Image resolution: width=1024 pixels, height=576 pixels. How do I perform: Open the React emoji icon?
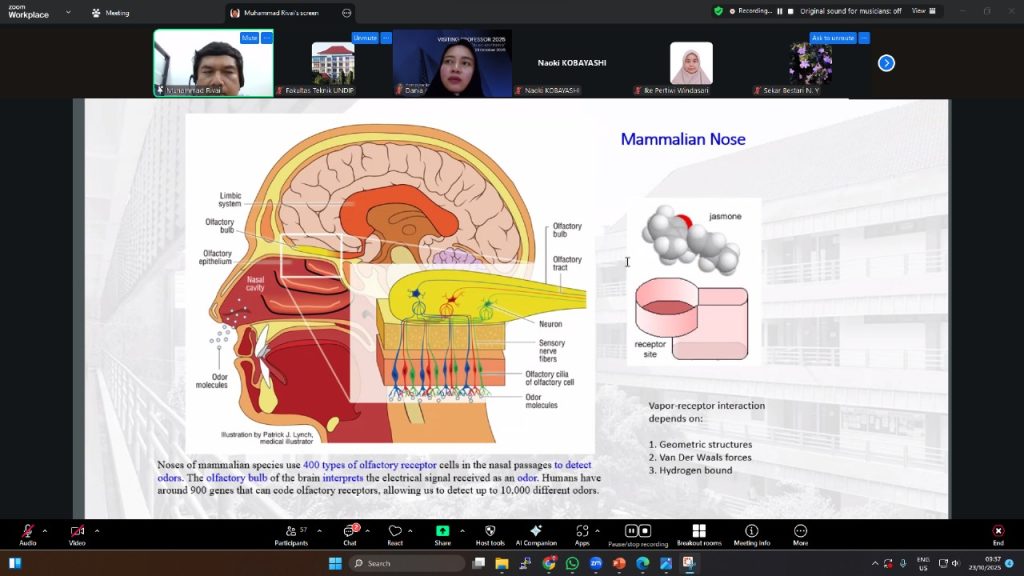tap(395, 531)
